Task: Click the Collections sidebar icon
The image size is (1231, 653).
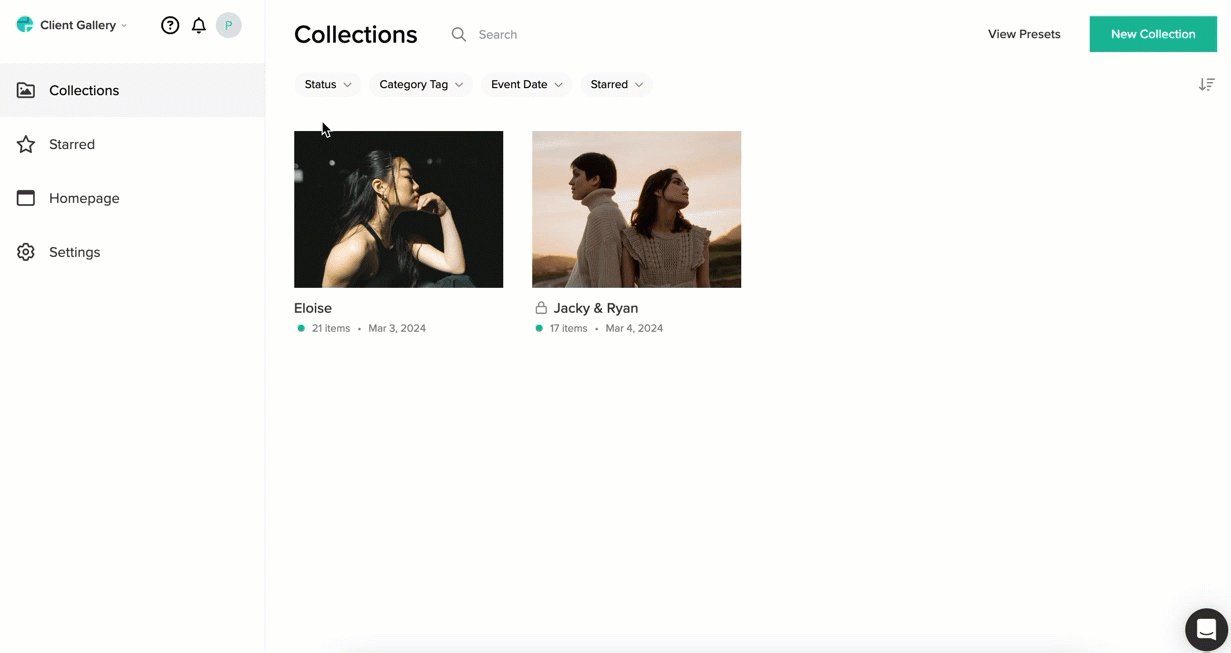Action: coord(25,90)
